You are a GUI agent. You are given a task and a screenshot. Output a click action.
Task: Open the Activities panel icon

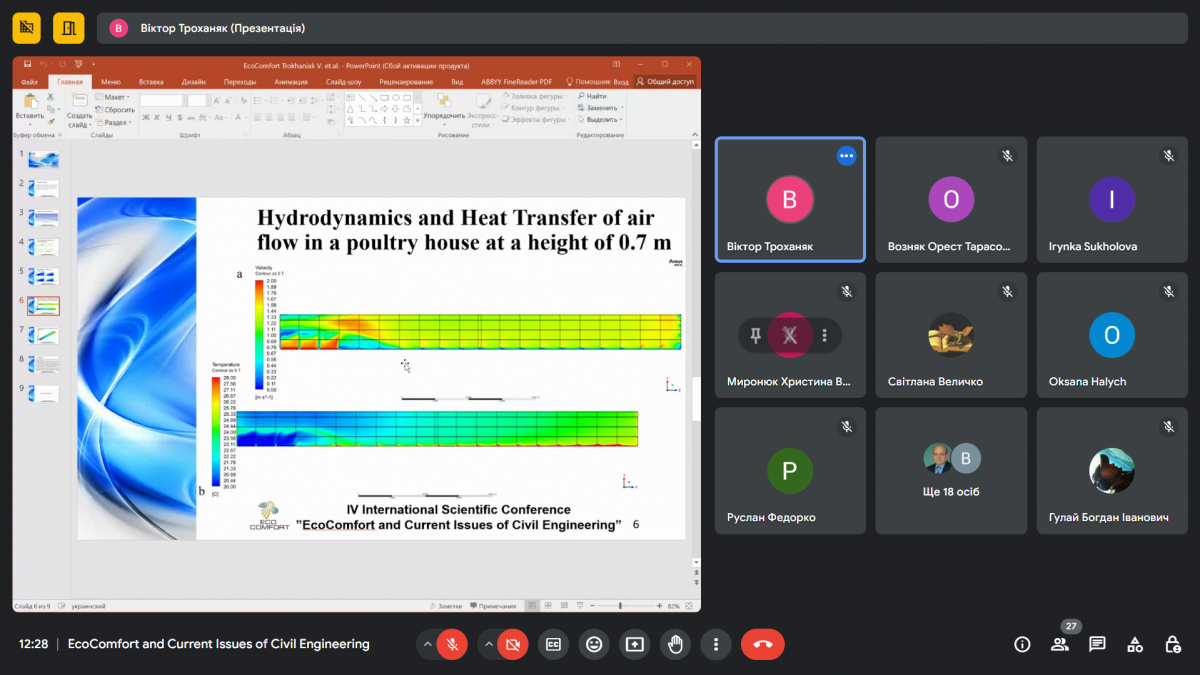[x=1135, y=645]
